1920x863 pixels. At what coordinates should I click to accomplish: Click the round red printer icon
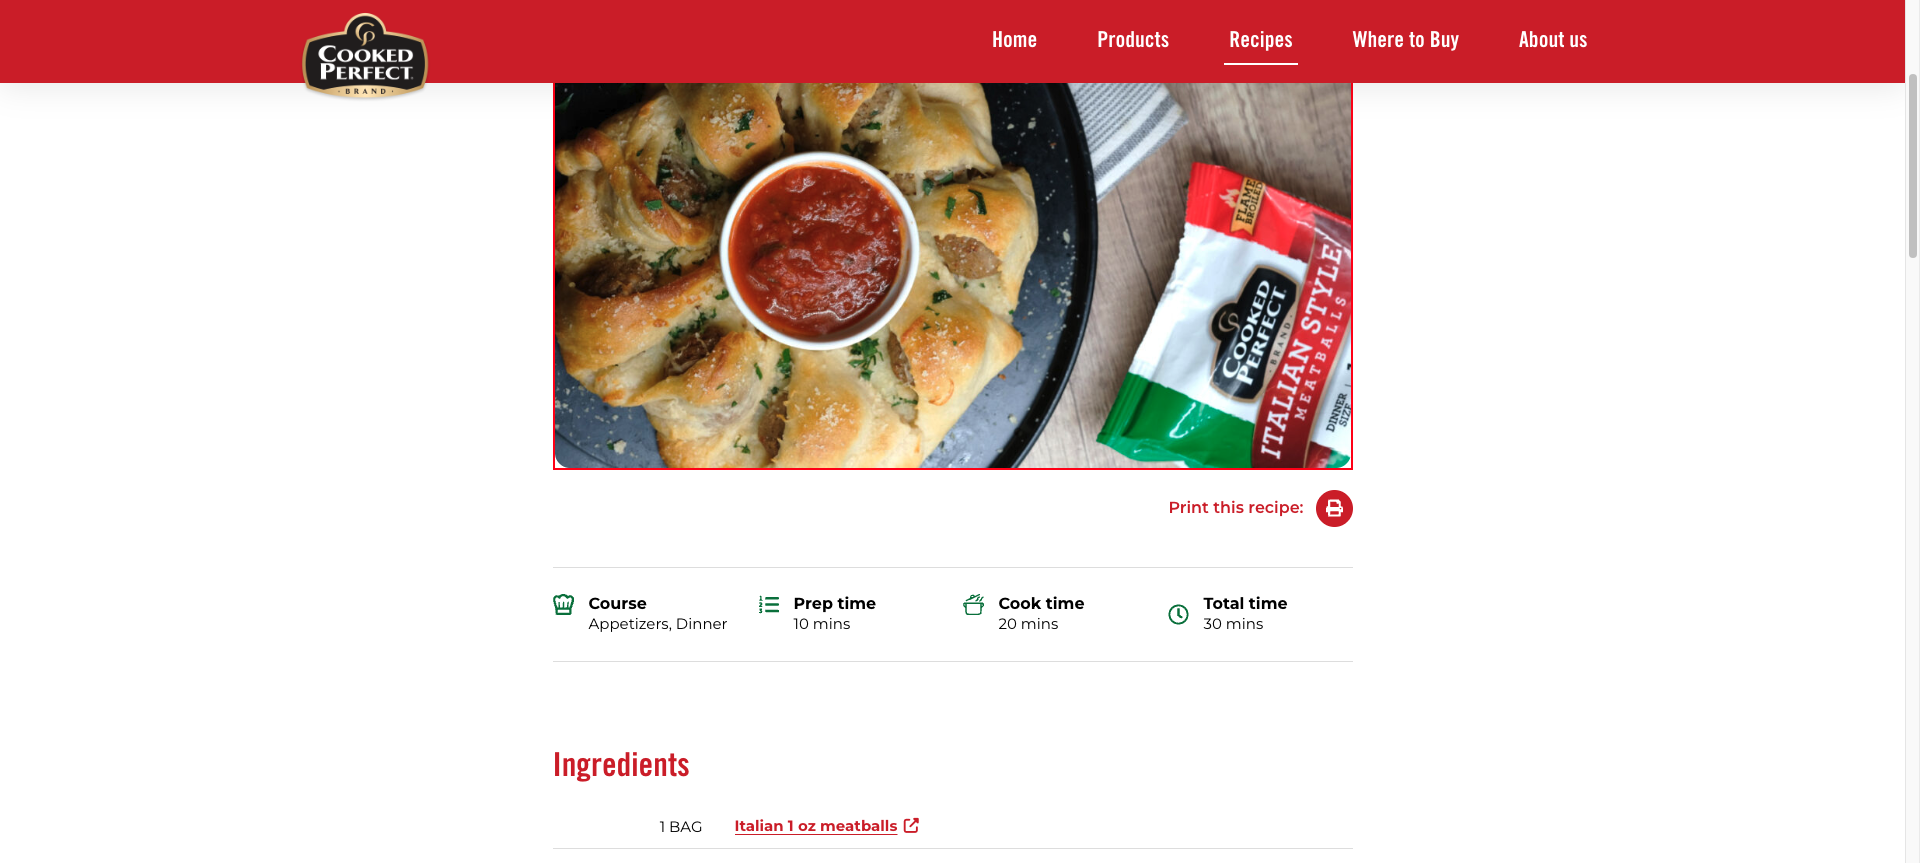click(x=1334, y=508)
